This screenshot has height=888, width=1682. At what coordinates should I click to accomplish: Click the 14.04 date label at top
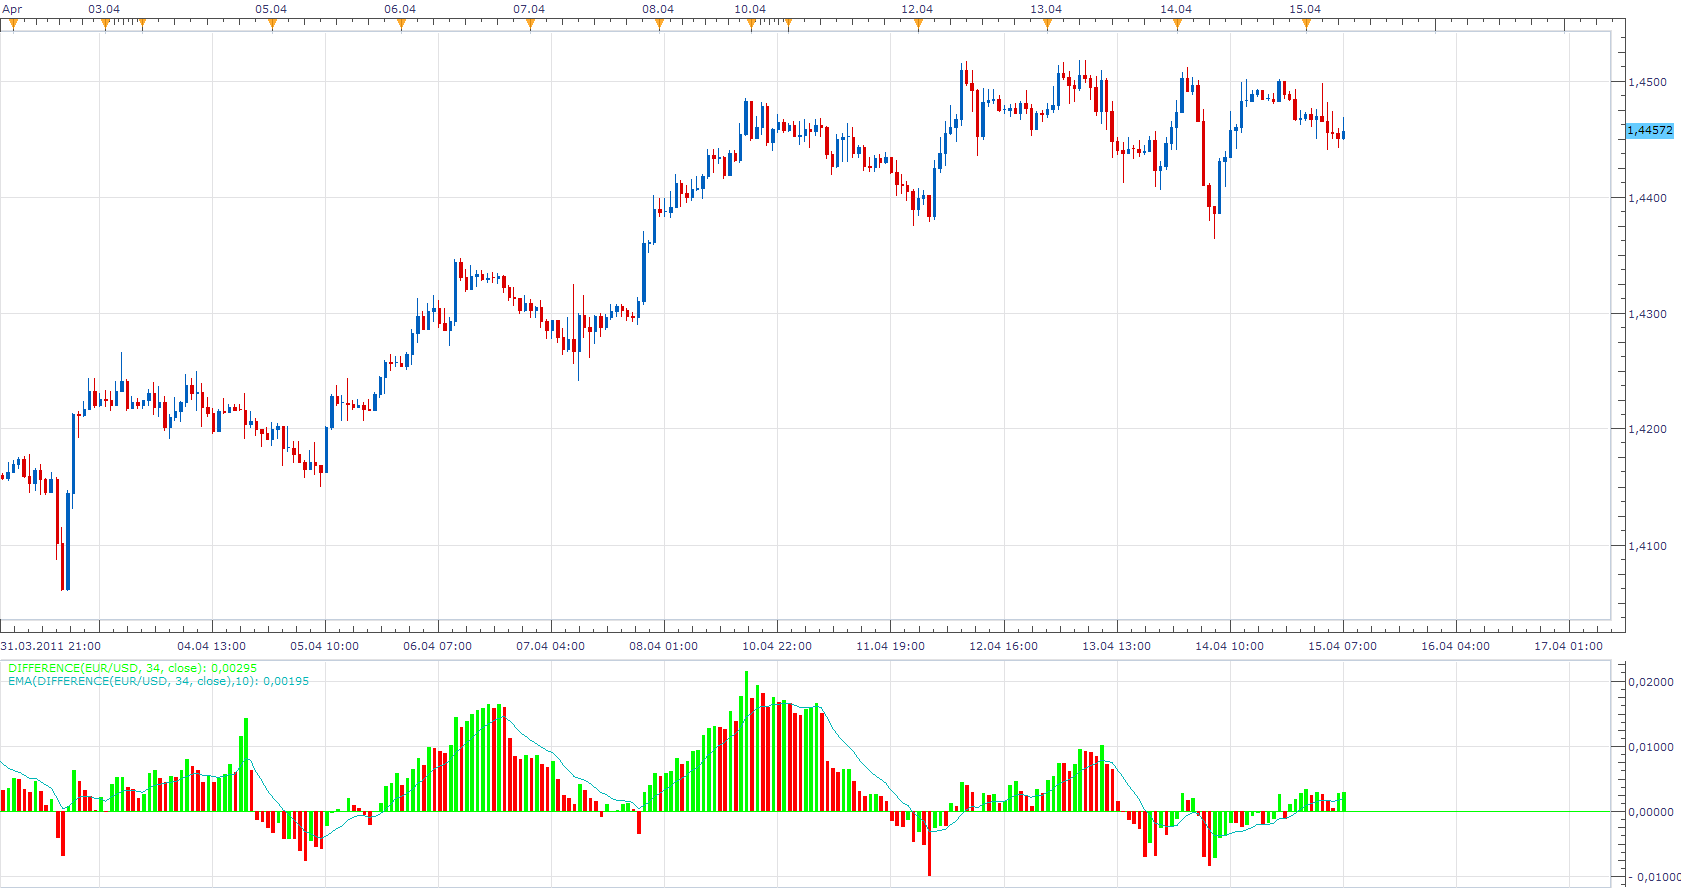1176,9
